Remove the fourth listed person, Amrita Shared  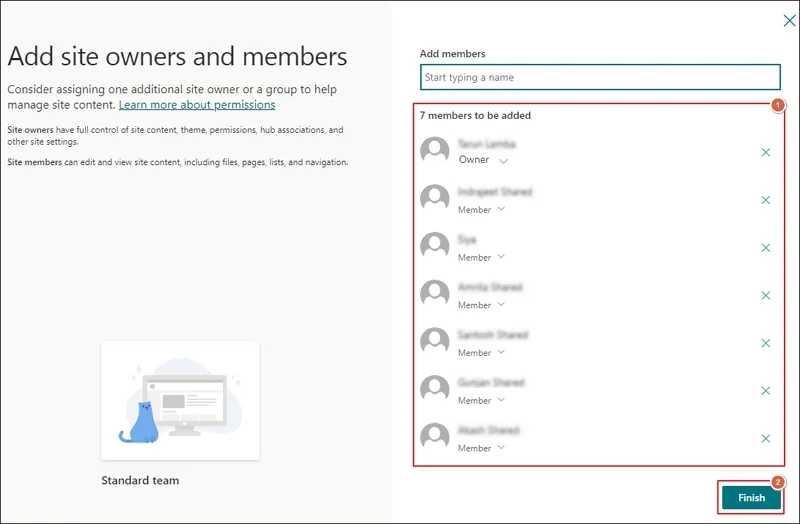tap(765, 295)
